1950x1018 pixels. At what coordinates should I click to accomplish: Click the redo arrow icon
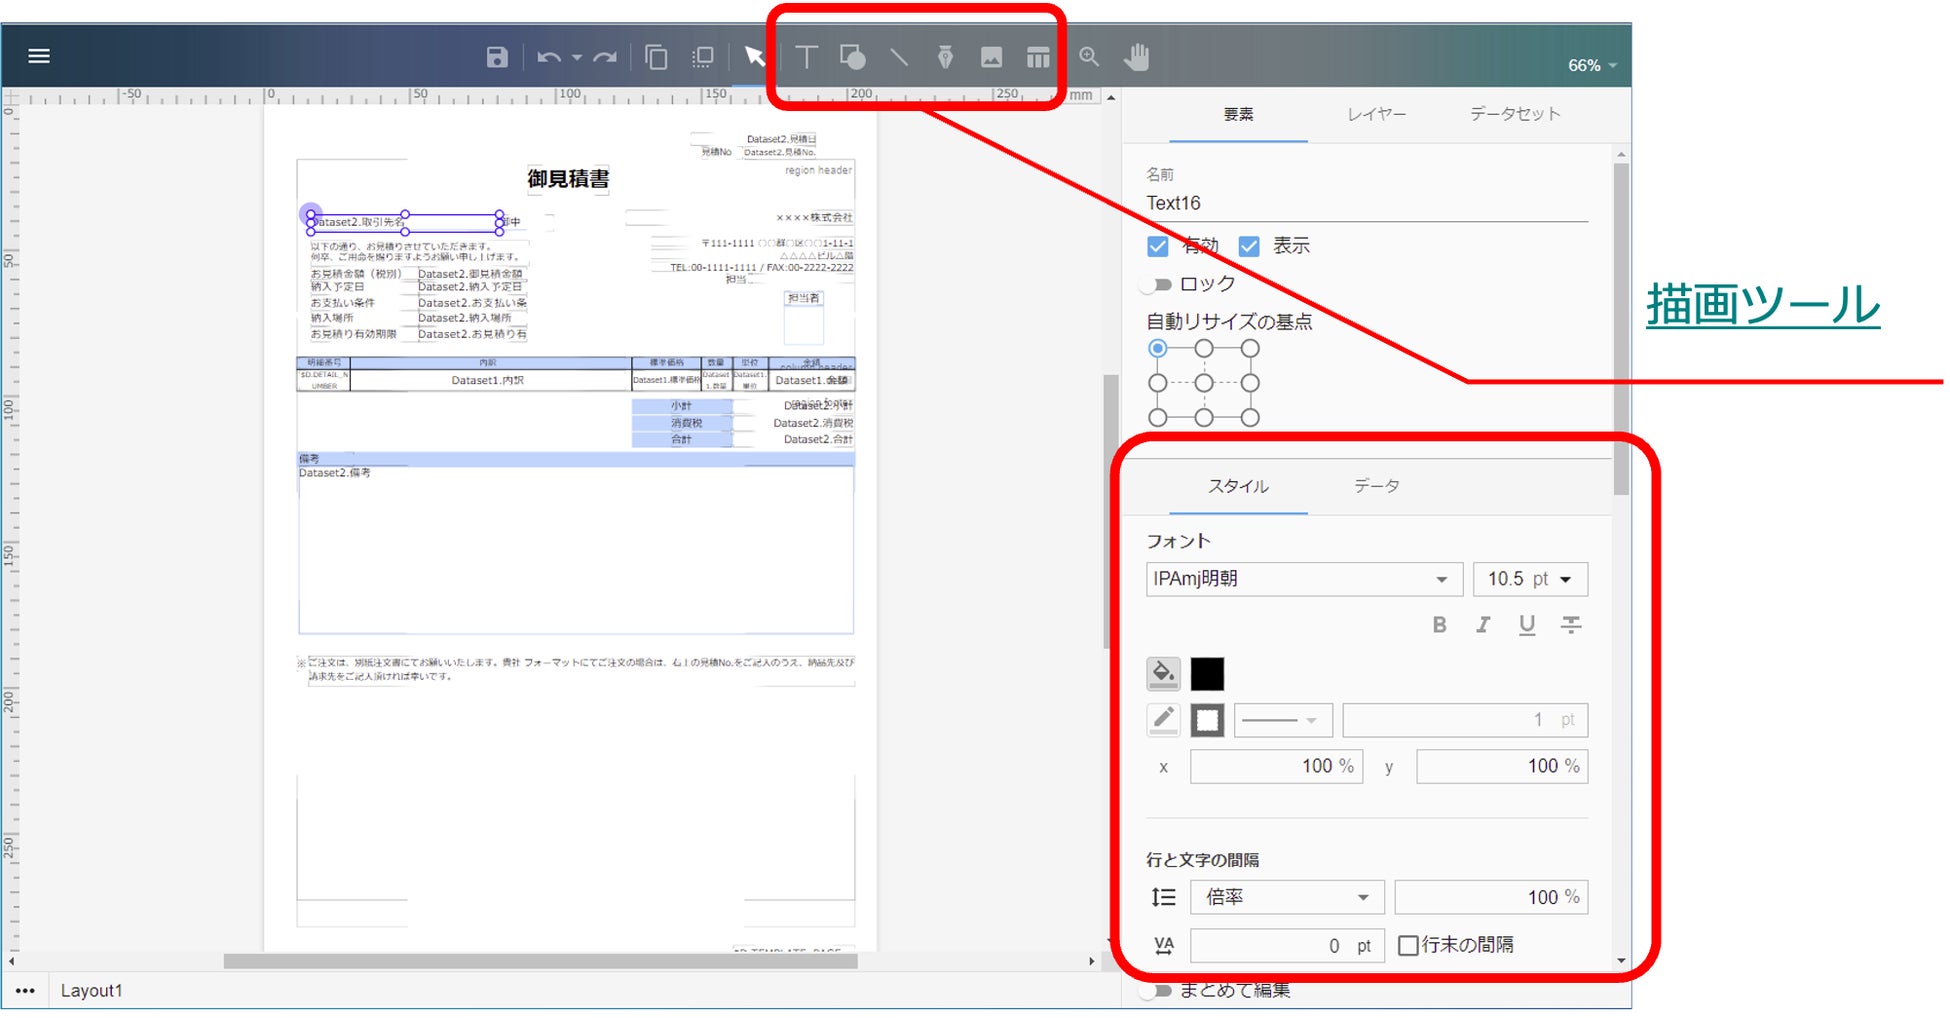point(605,57)
